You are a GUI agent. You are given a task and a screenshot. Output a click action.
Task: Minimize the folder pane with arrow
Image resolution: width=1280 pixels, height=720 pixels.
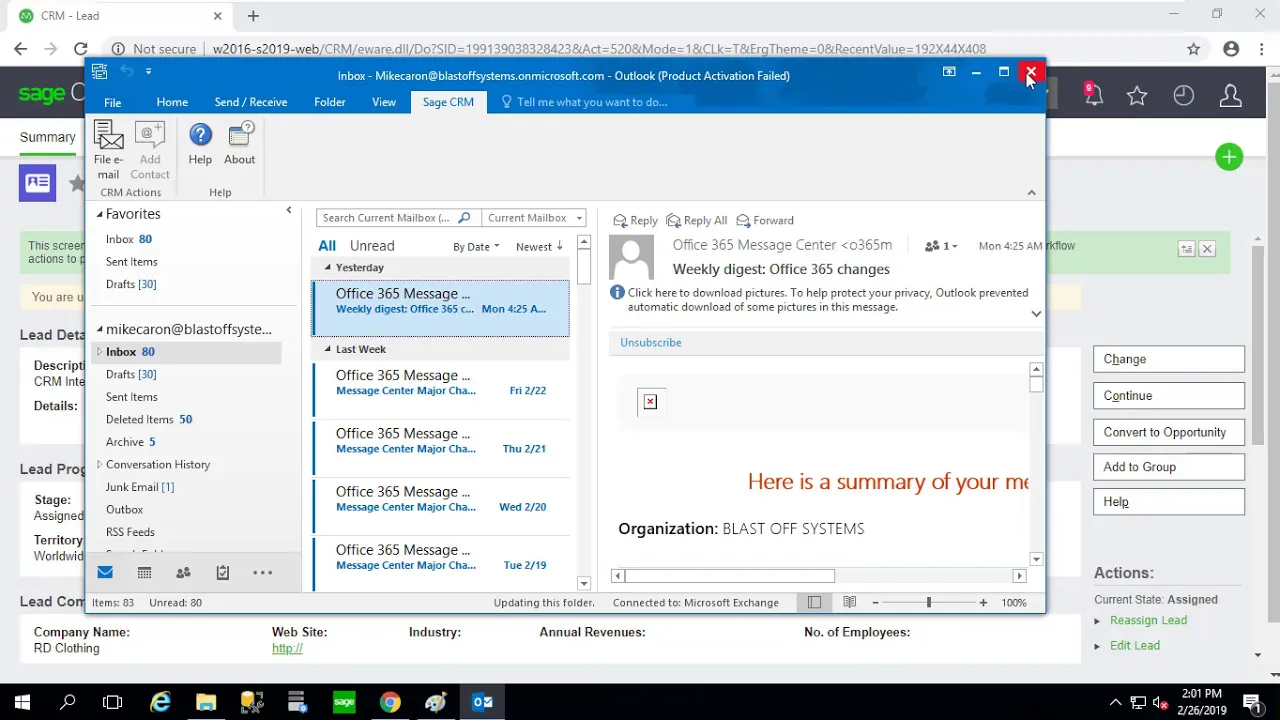coord(289,210)
